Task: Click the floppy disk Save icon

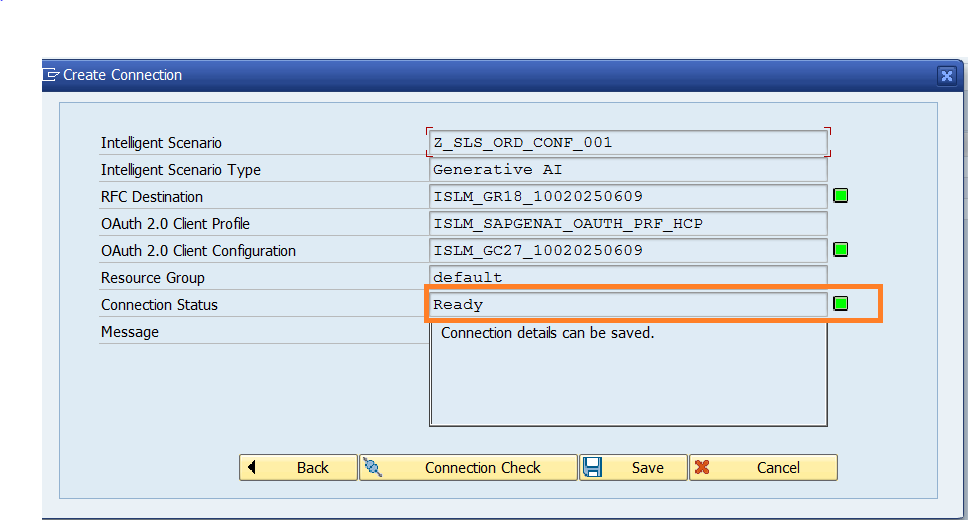Action: (x=592, y=467)
